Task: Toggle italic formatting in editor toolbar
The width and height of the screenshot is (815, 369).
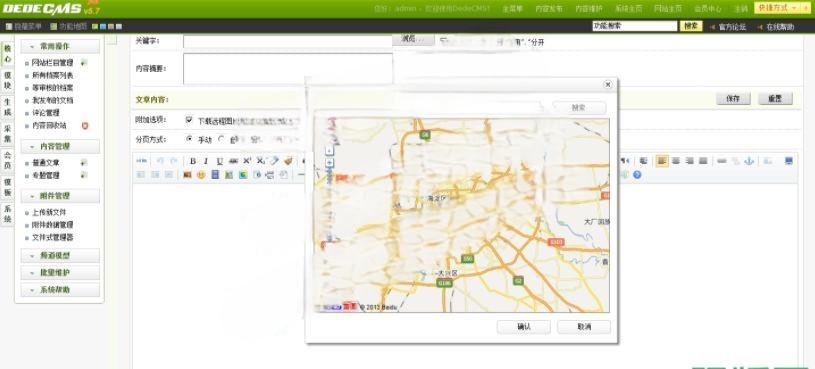Action: pos(206,161)
